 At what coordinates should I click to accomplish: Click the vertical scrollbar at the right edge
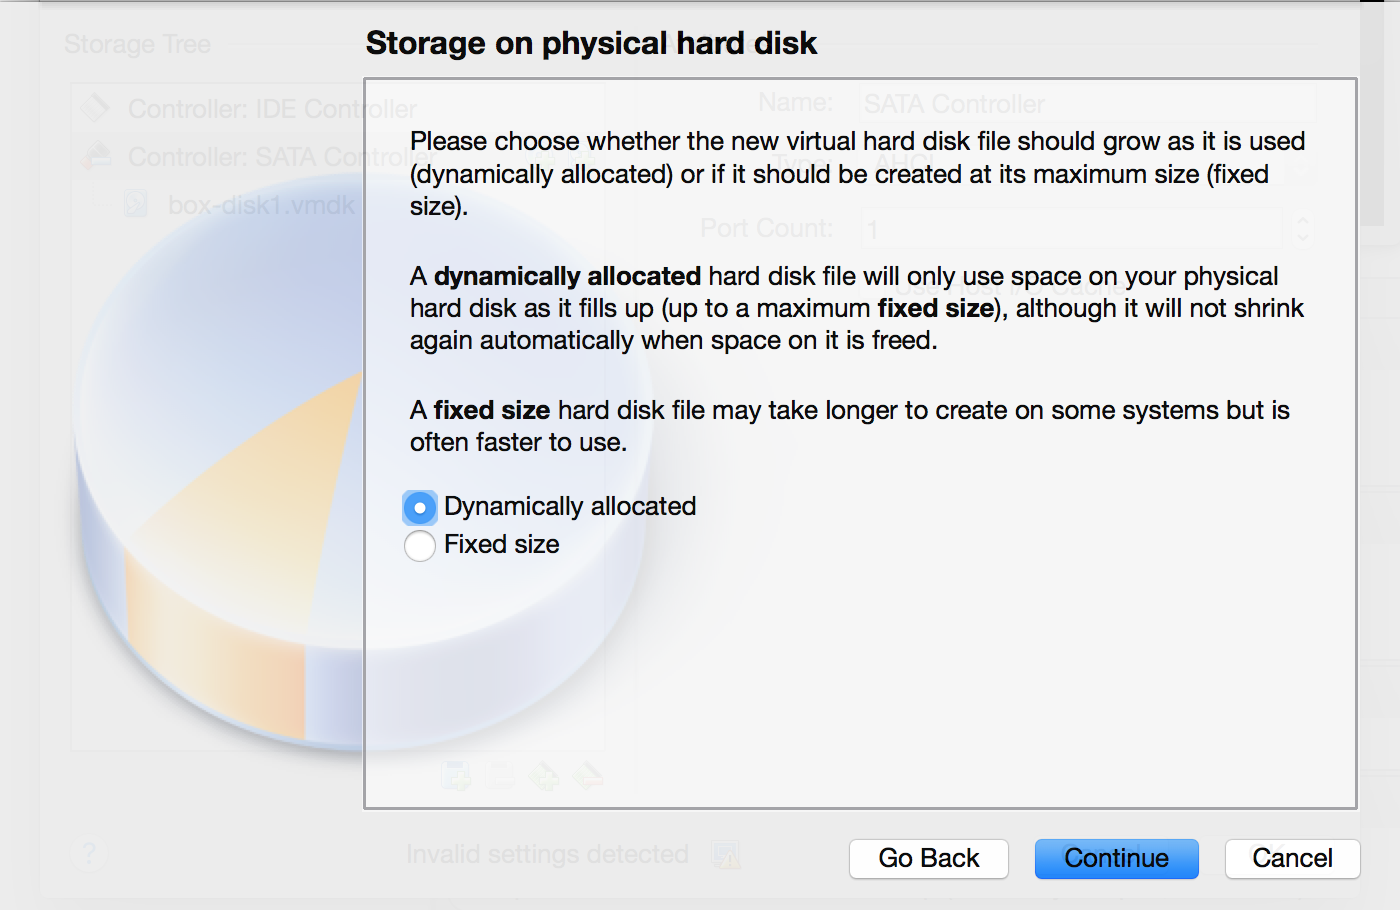1372,110
